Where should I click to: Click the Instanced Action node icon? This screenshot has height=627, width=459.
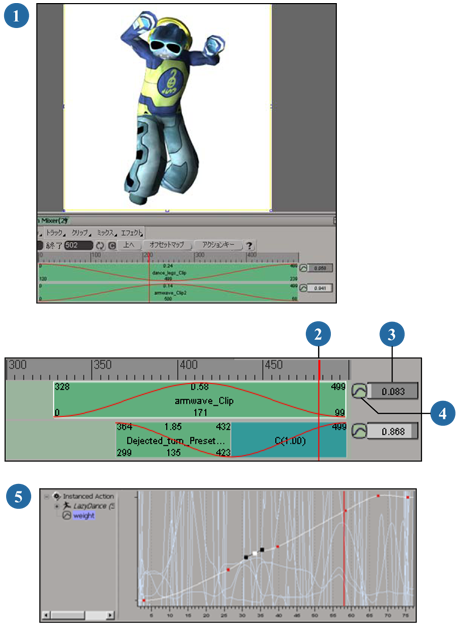click(x=57, y=496)
